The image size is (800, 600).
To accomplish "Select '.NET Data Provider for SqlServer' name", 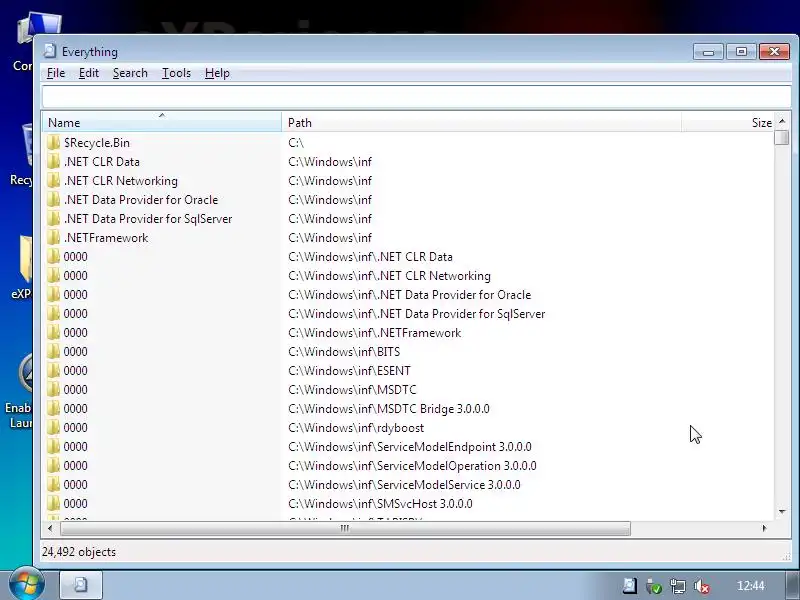I will (x=148, y=218).
